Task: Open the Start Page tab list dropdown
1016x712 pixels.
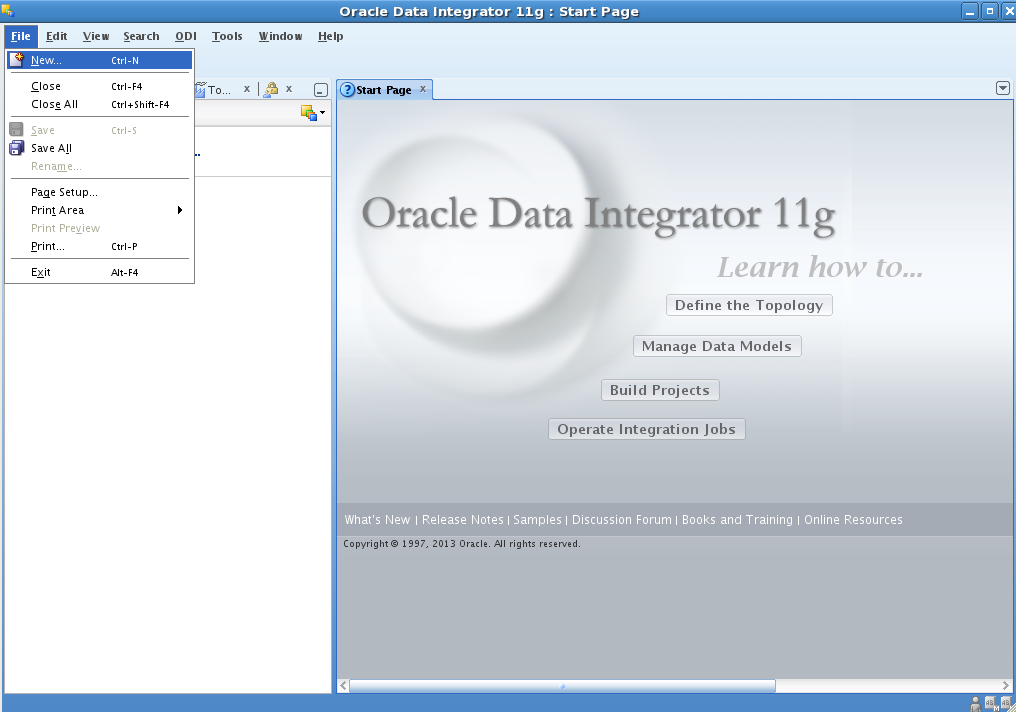Action: point(1002,88)
